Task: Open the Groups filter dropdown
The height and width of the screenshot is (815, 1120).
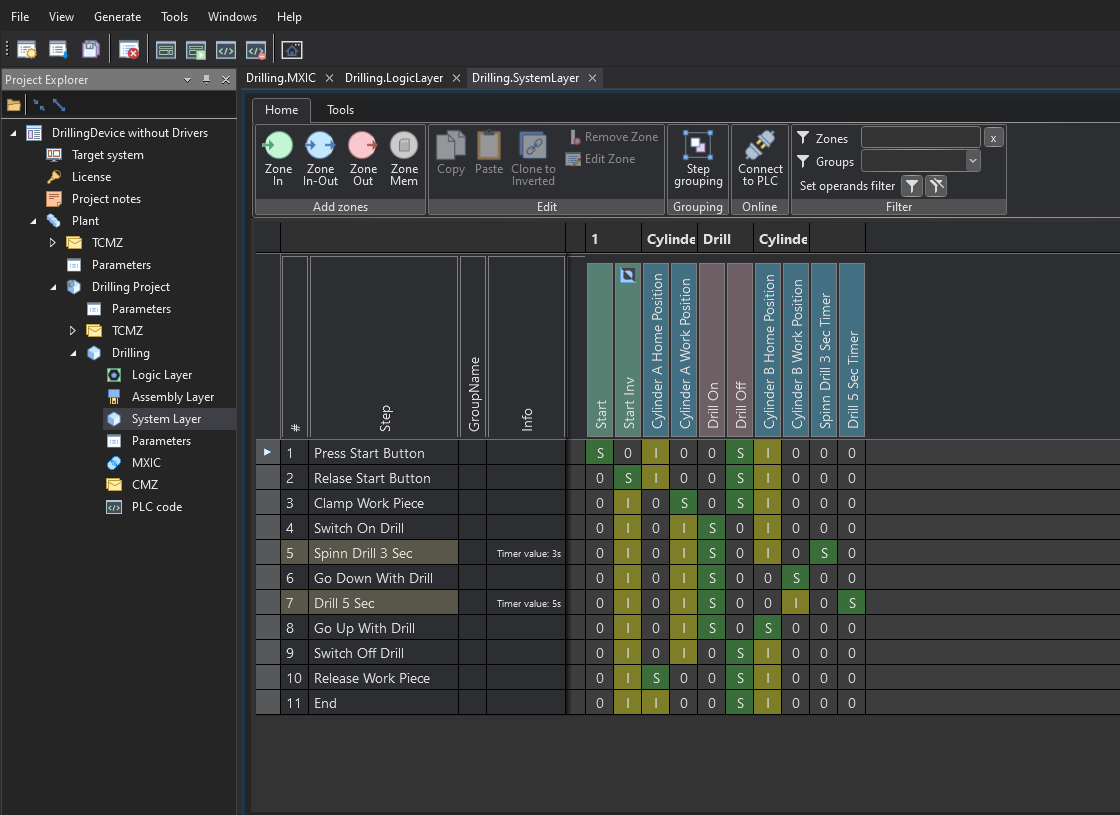Action: (973, 161)
